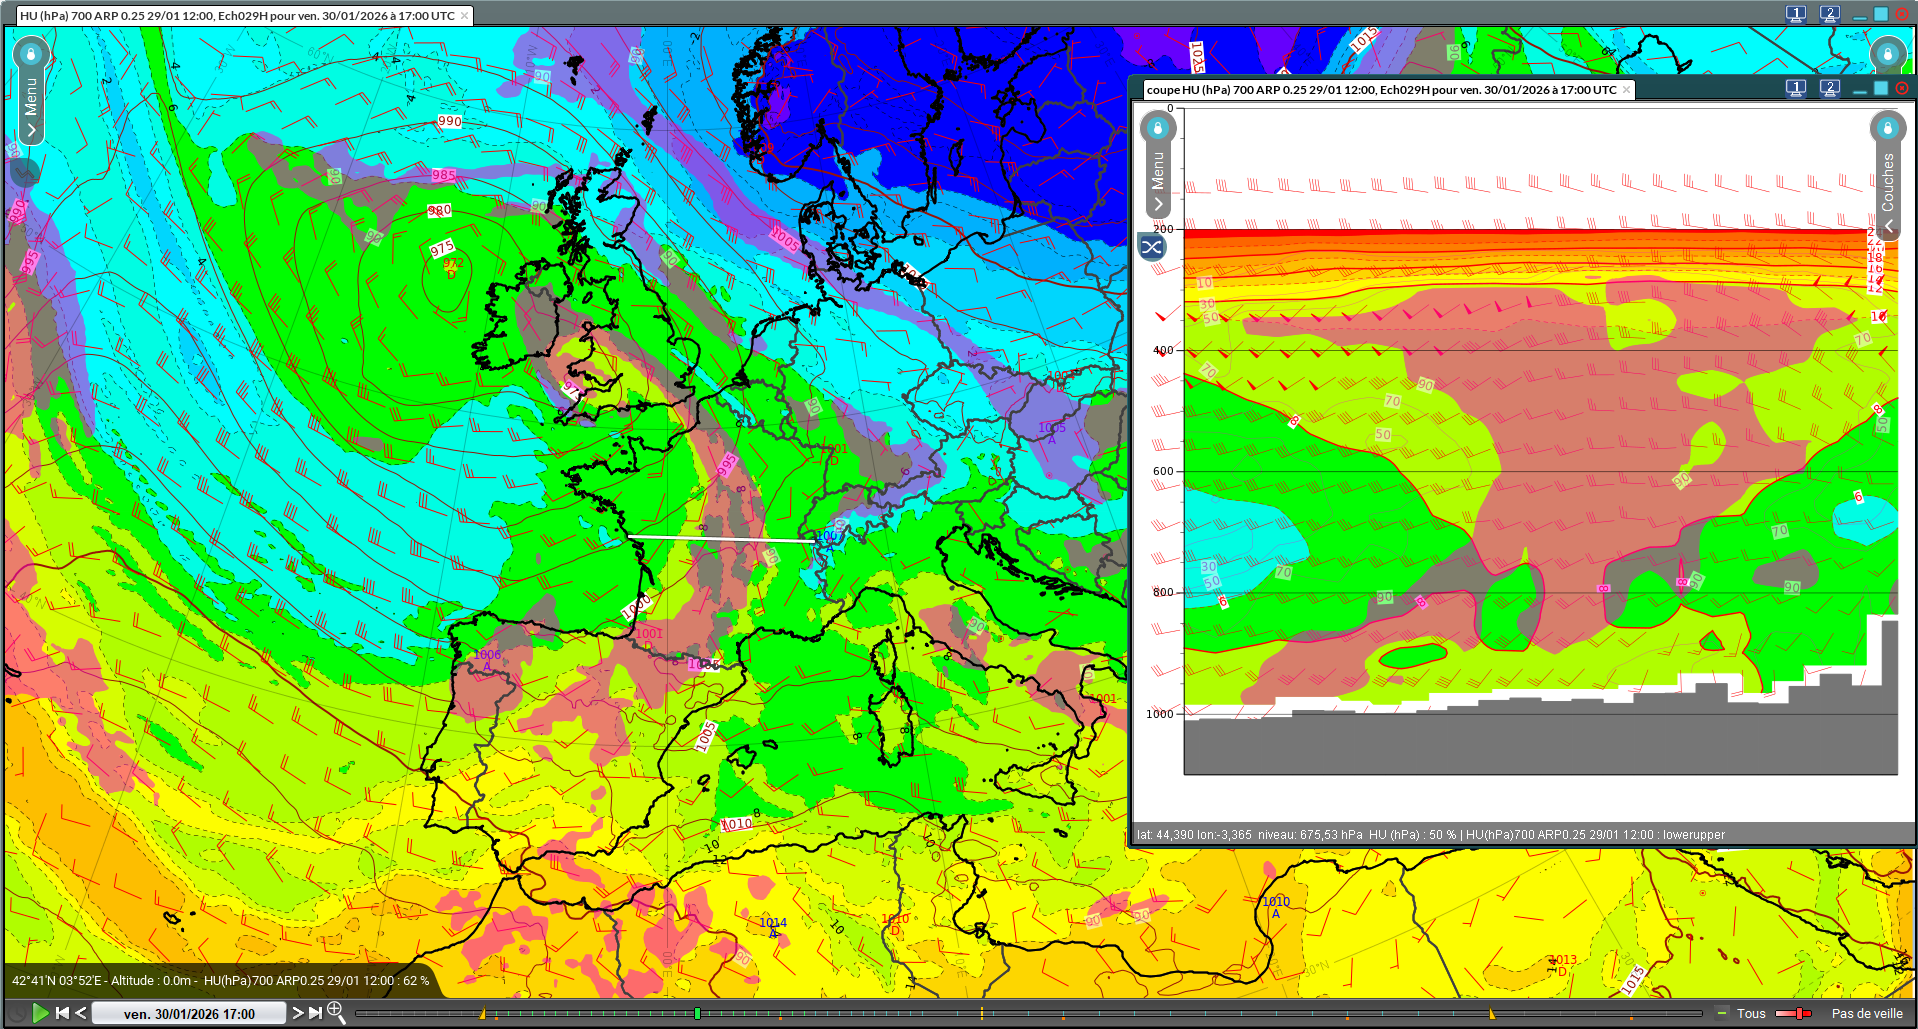Jump to the first time step

[62, 1013]
